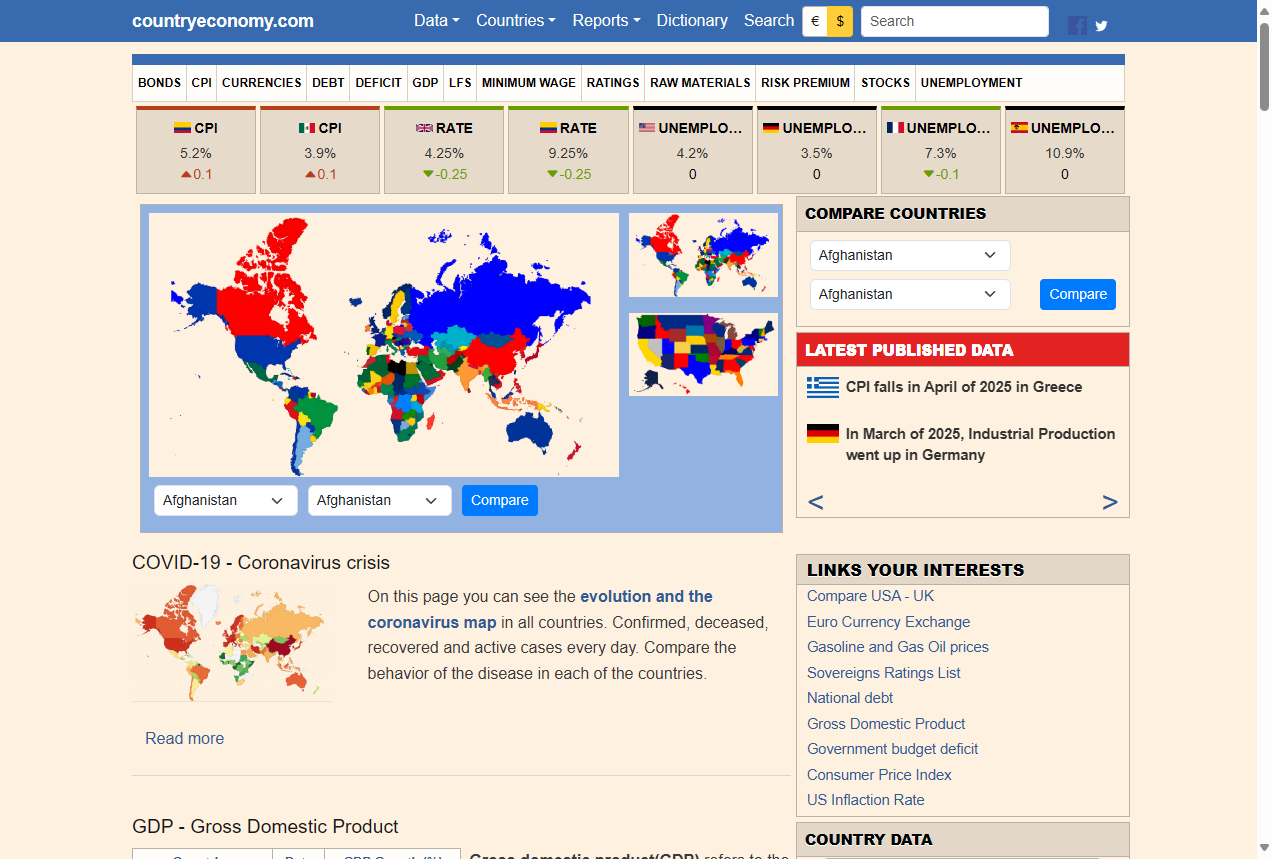
Task: Click the UK flag on the RATE card
Action: coord(424,127)
